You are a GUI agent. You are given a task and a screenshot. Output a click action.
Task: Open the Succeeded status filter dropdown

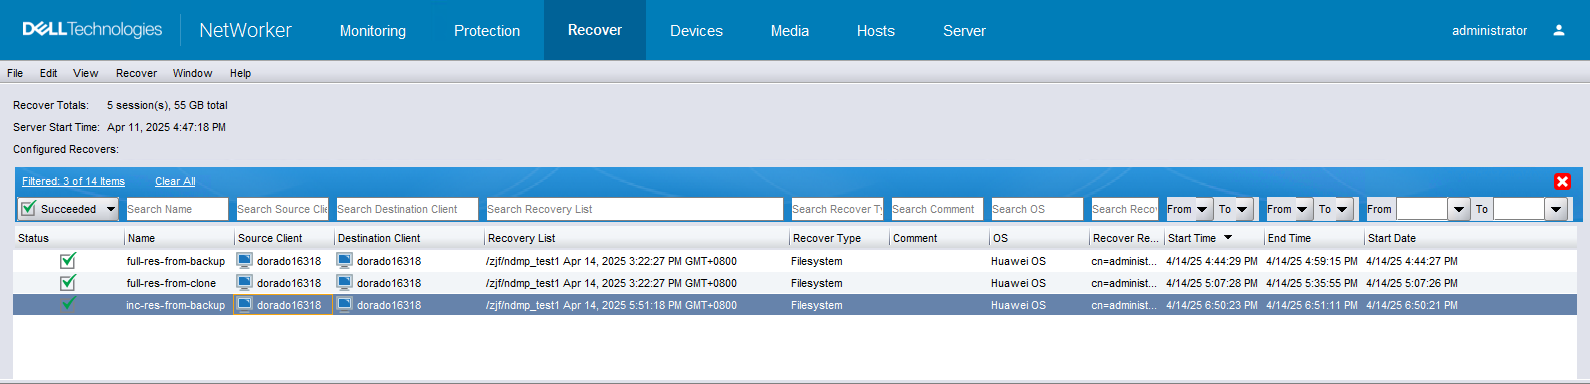pos(111,209)
